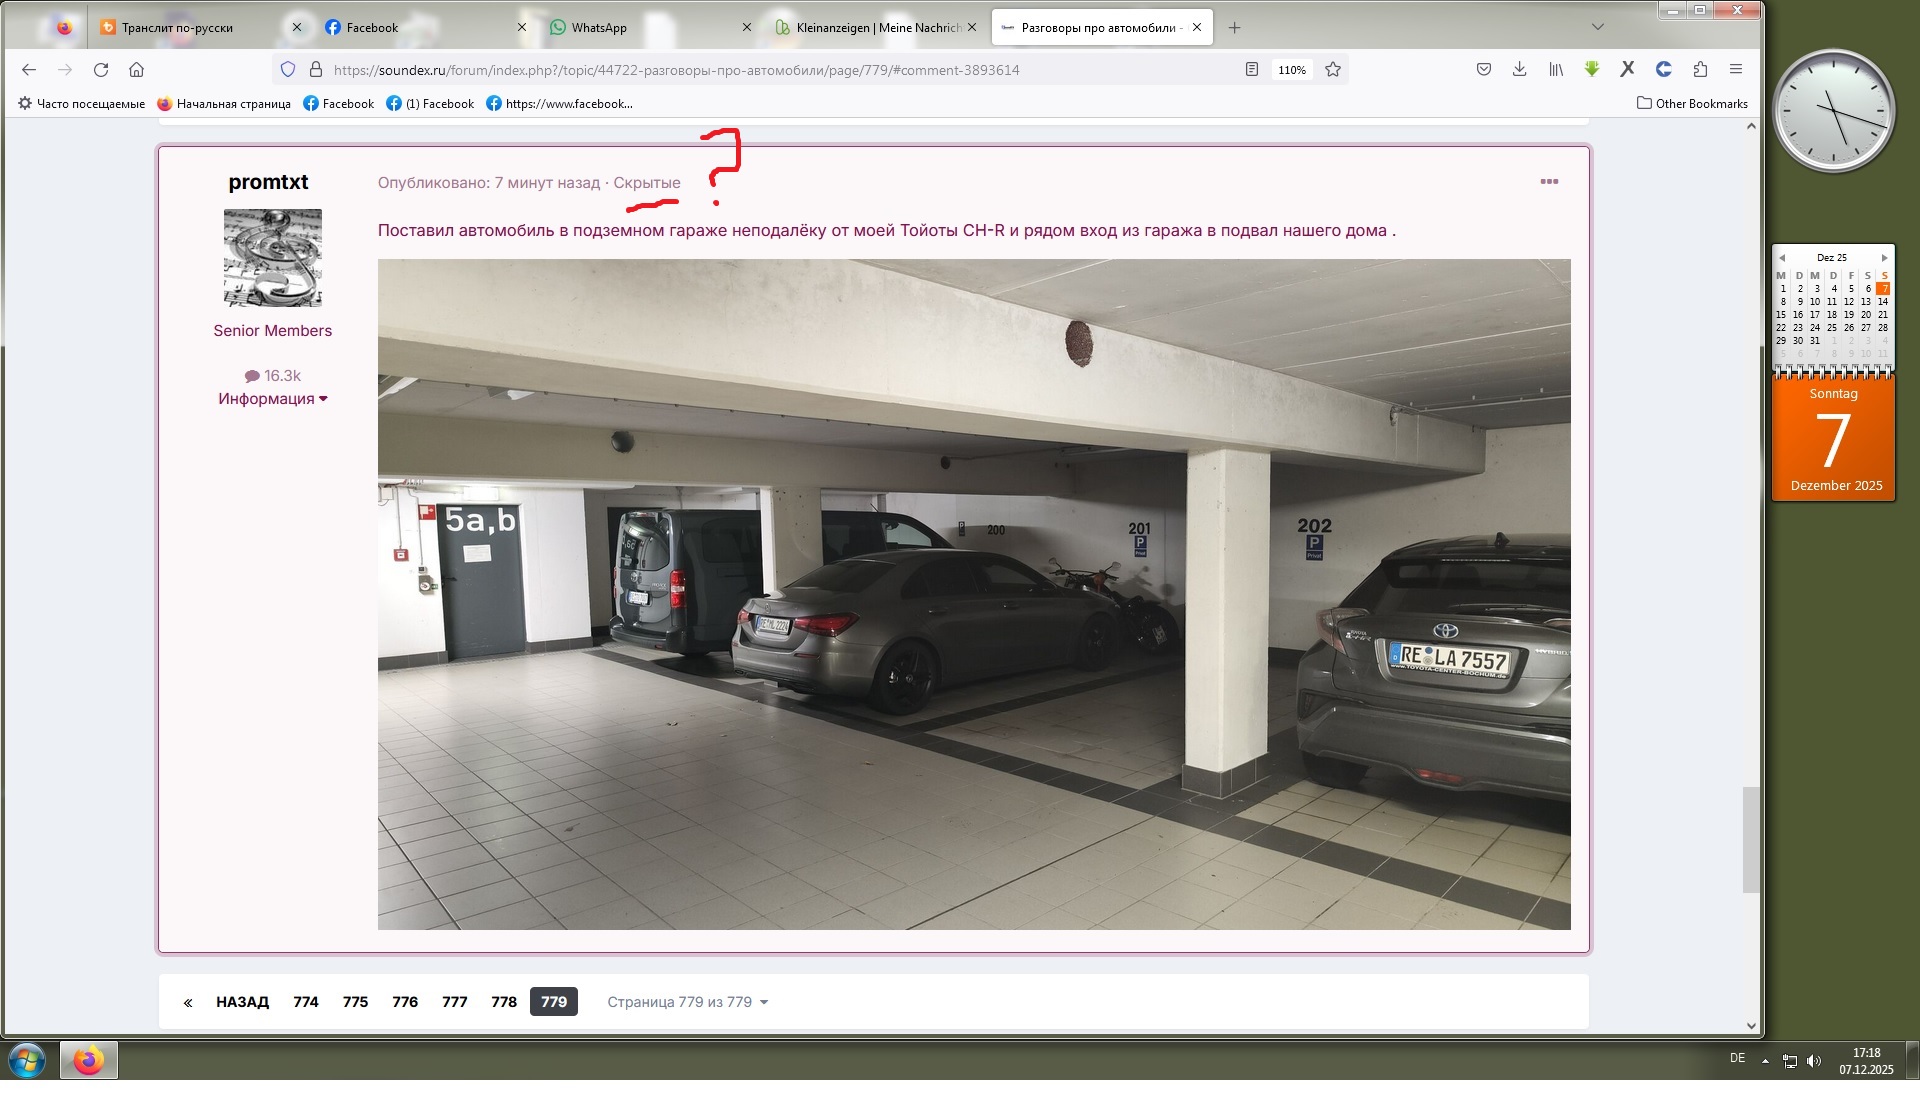
Task: Go to page 778
Action: tap(504, 1002)
